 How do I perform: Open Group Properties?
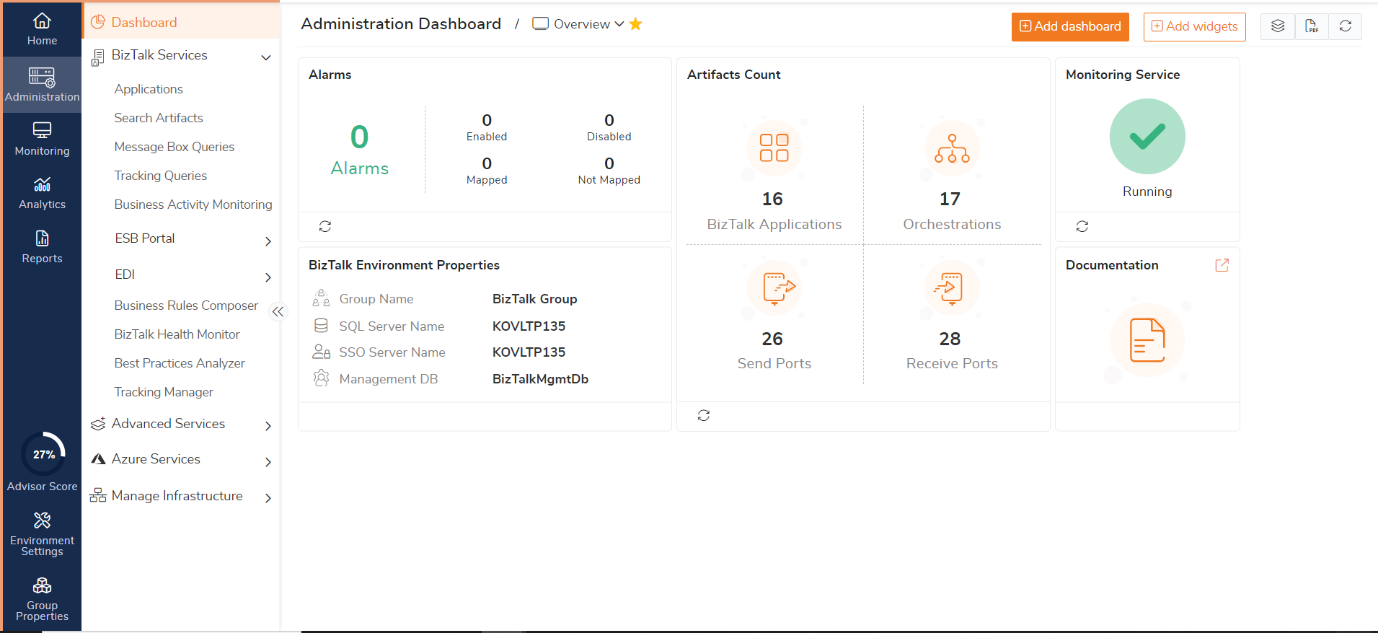[41, 599]
